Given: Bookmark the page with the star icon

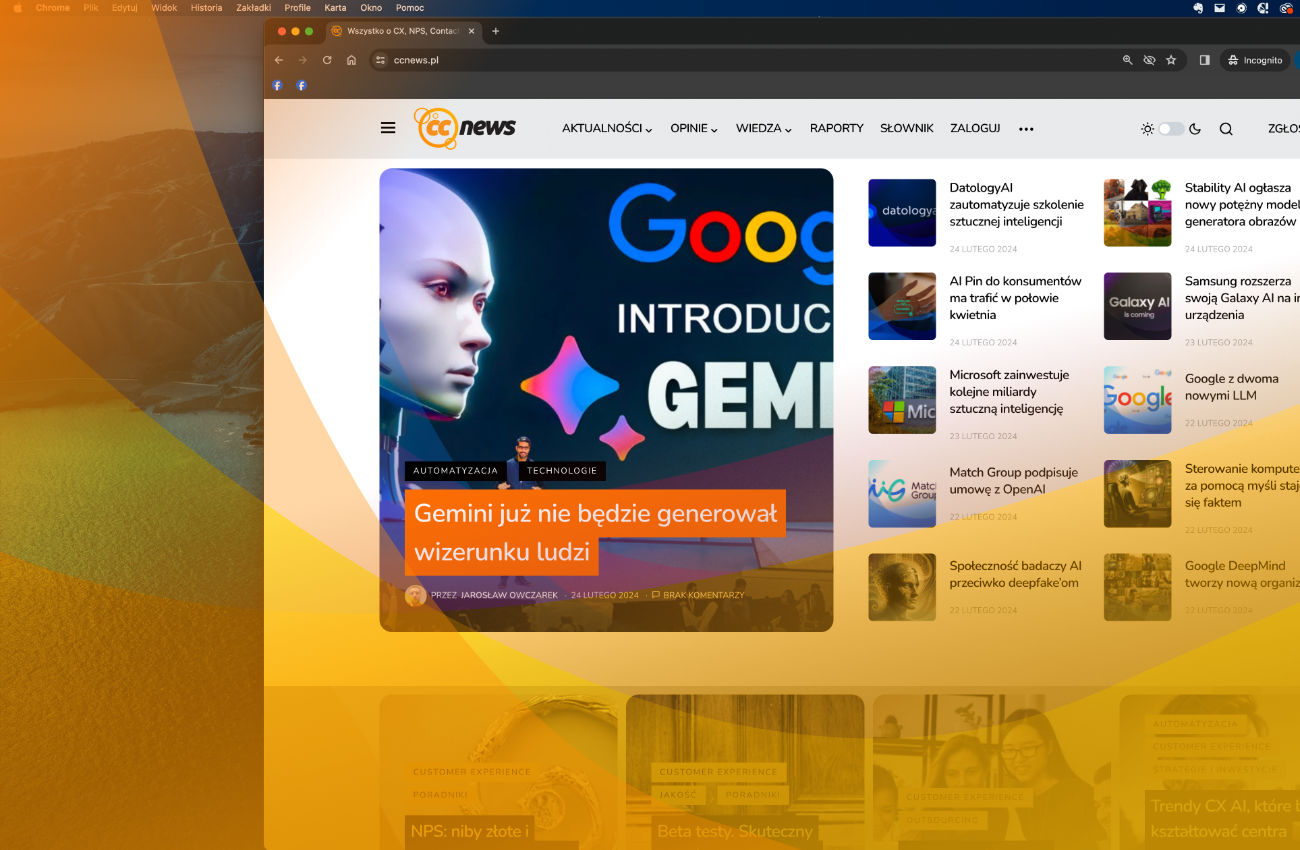Looking at the screenshot, I should point(1171,60).
